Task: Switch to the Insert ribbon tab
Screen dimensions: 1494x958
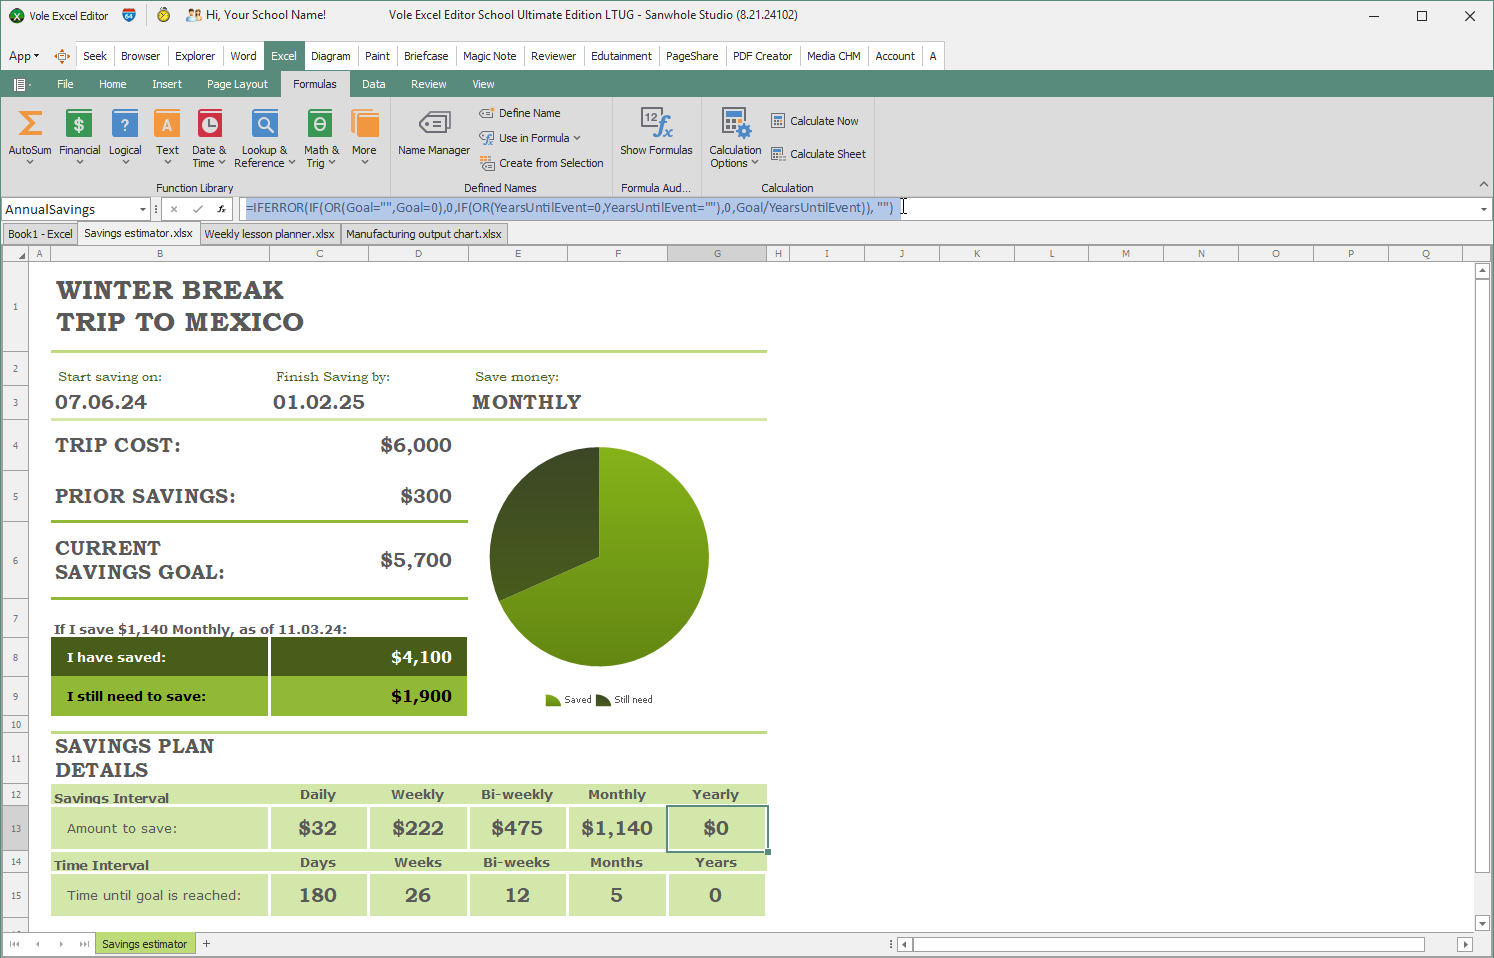Action: click(167, 84)
